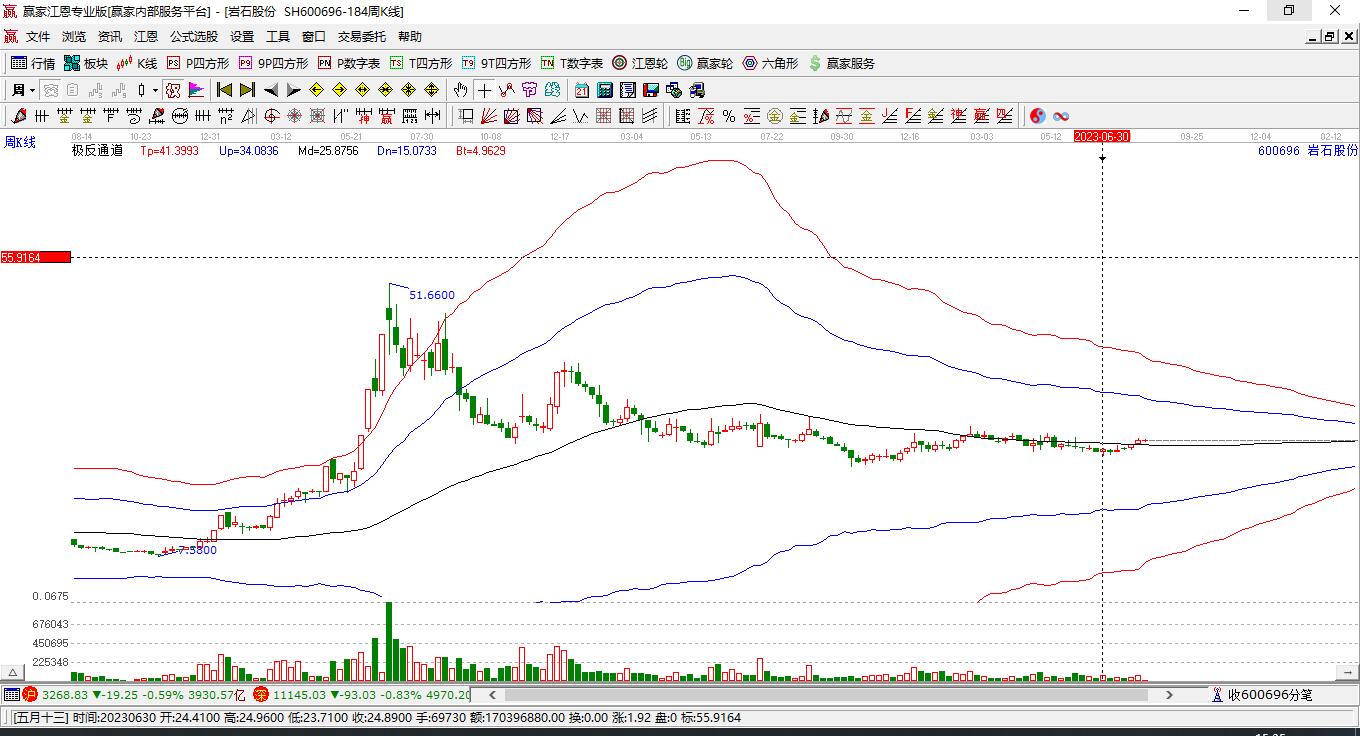
Task: Step back with the black left arrow
Action: [x=271, y=90]
